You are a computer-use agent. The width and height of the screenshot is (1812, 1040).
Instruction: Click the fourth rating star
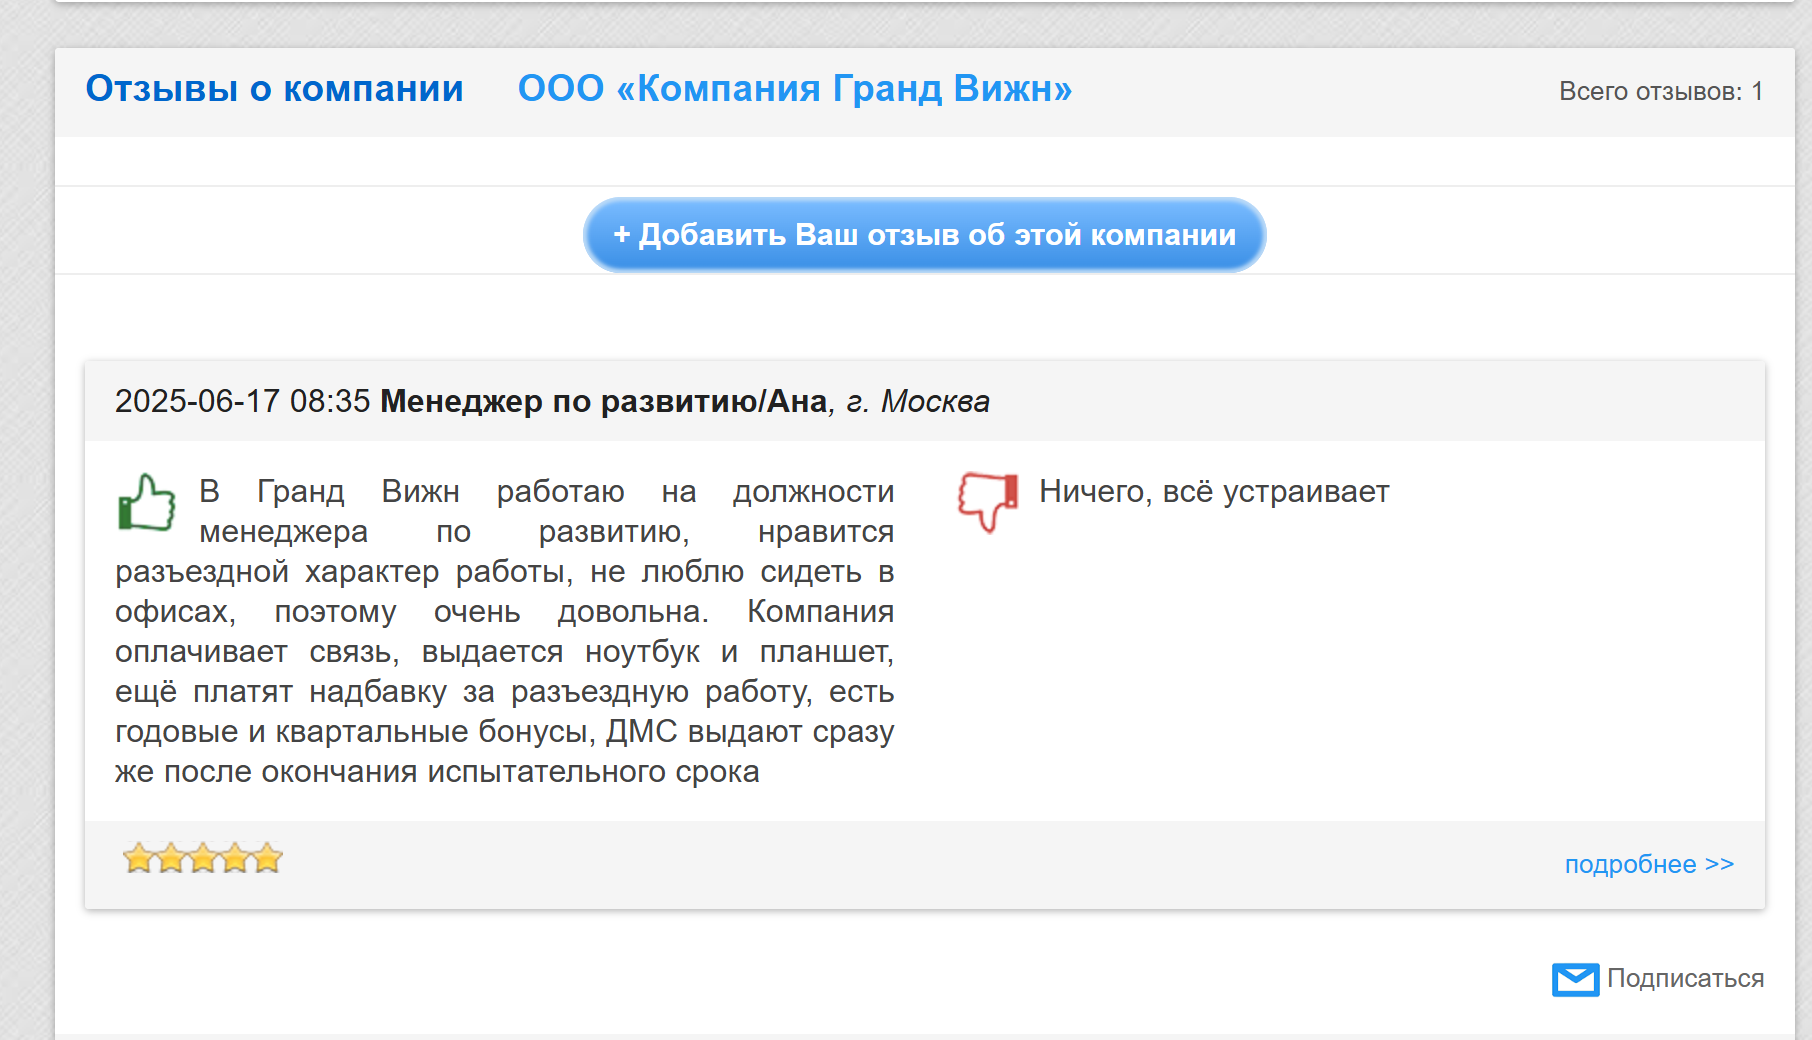[235, 858]
